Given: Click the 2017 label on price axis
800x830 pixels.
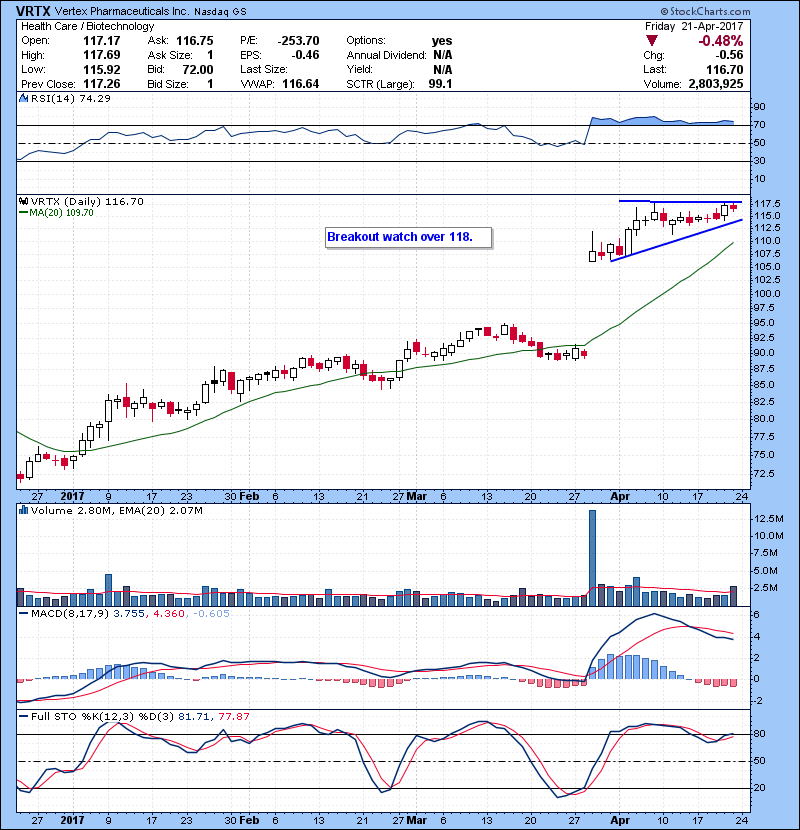Looking at the screenshot, I should pos(72,496).
